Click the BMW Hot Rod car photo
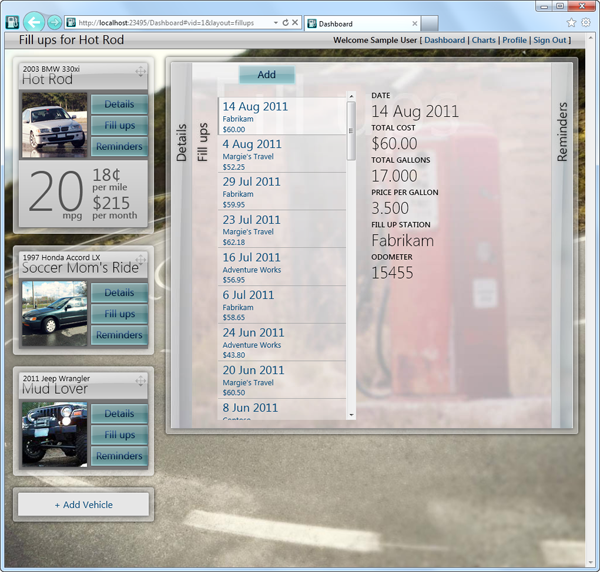Viewport: 600px width, 572px height. click(54, 125)
